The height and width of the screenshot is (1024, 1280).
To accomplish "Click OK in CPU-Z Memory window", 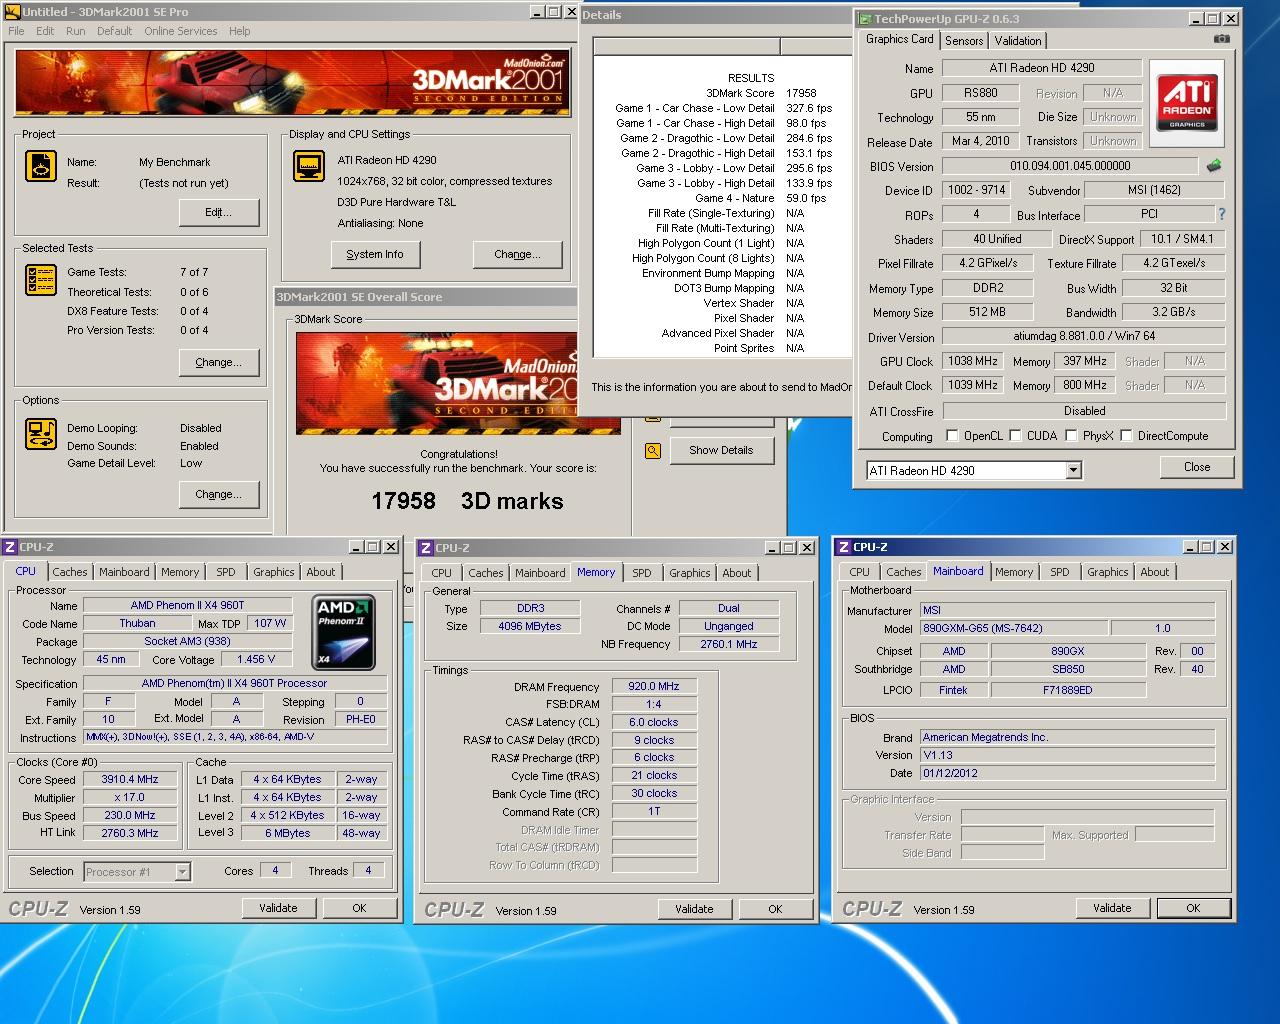I will click(775, 909).
